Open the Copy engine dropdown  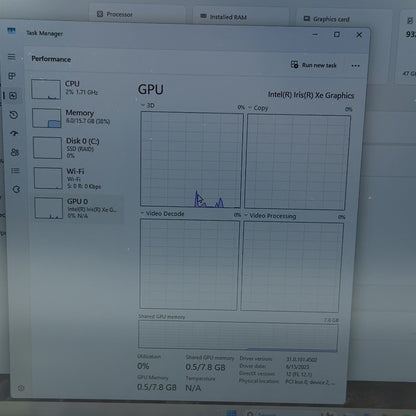pyautogui.click(x=258, y=108)
